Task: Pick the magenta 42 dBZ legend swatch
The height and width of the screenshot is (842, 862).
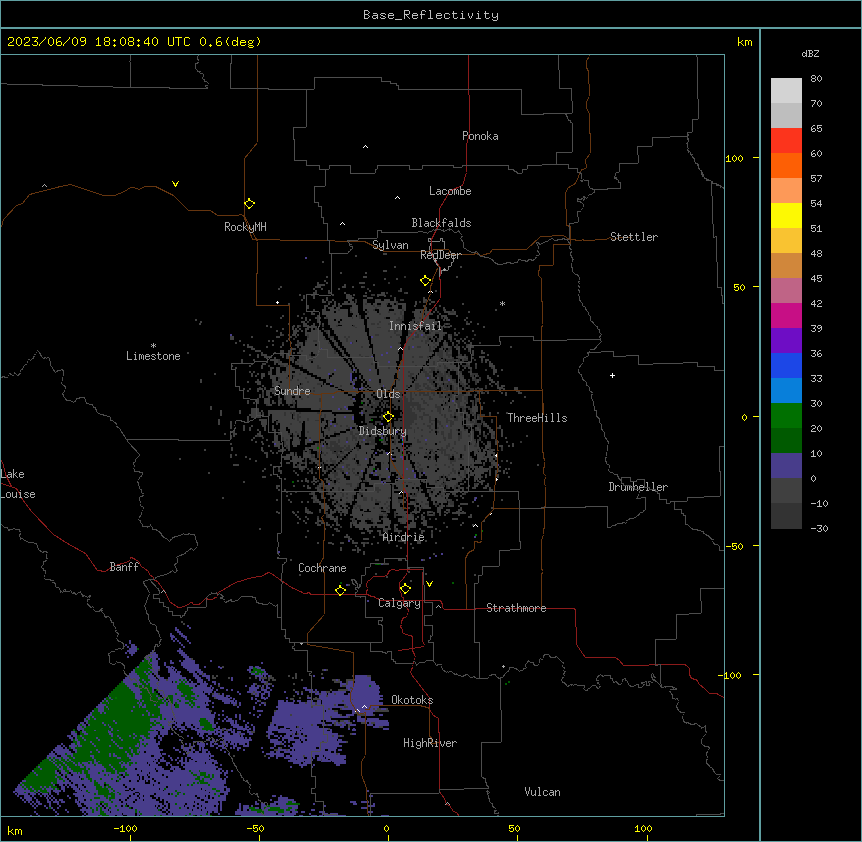Action: tap(786, 315)
